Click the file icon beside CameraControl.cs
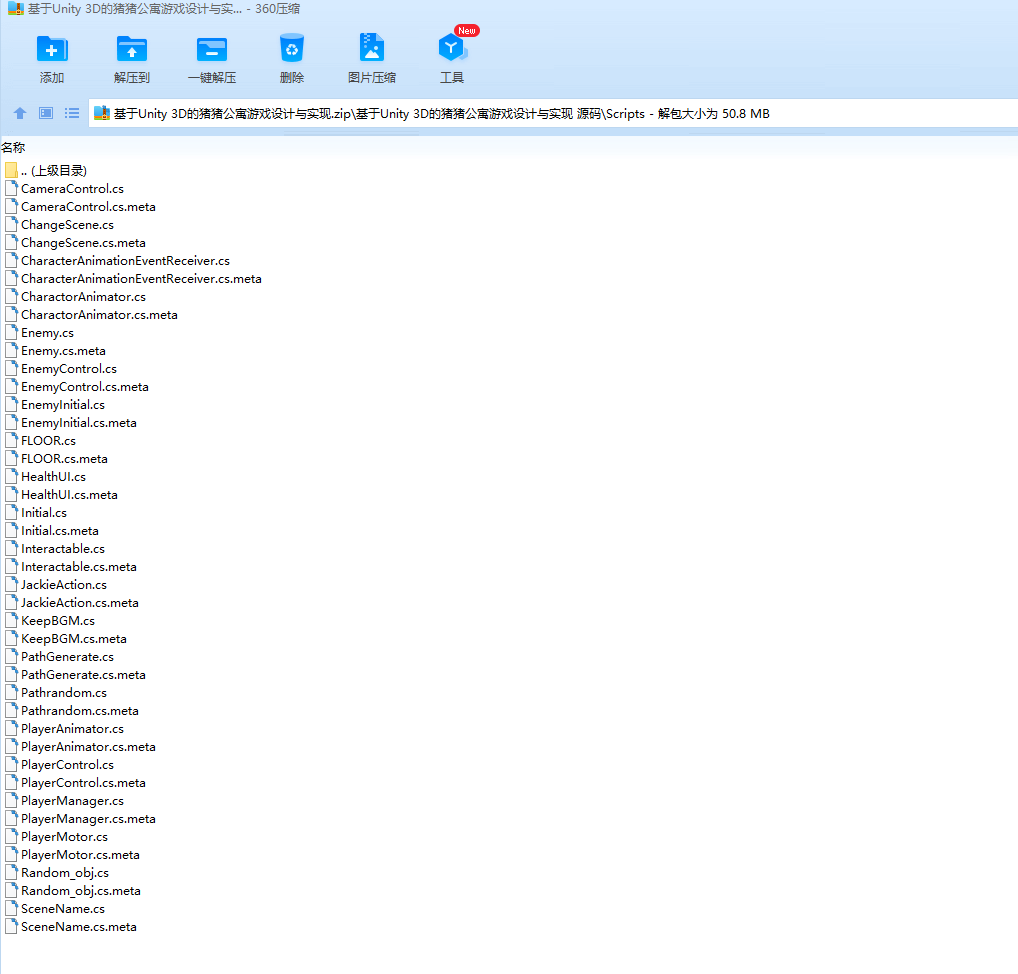 tap(11, 188)
